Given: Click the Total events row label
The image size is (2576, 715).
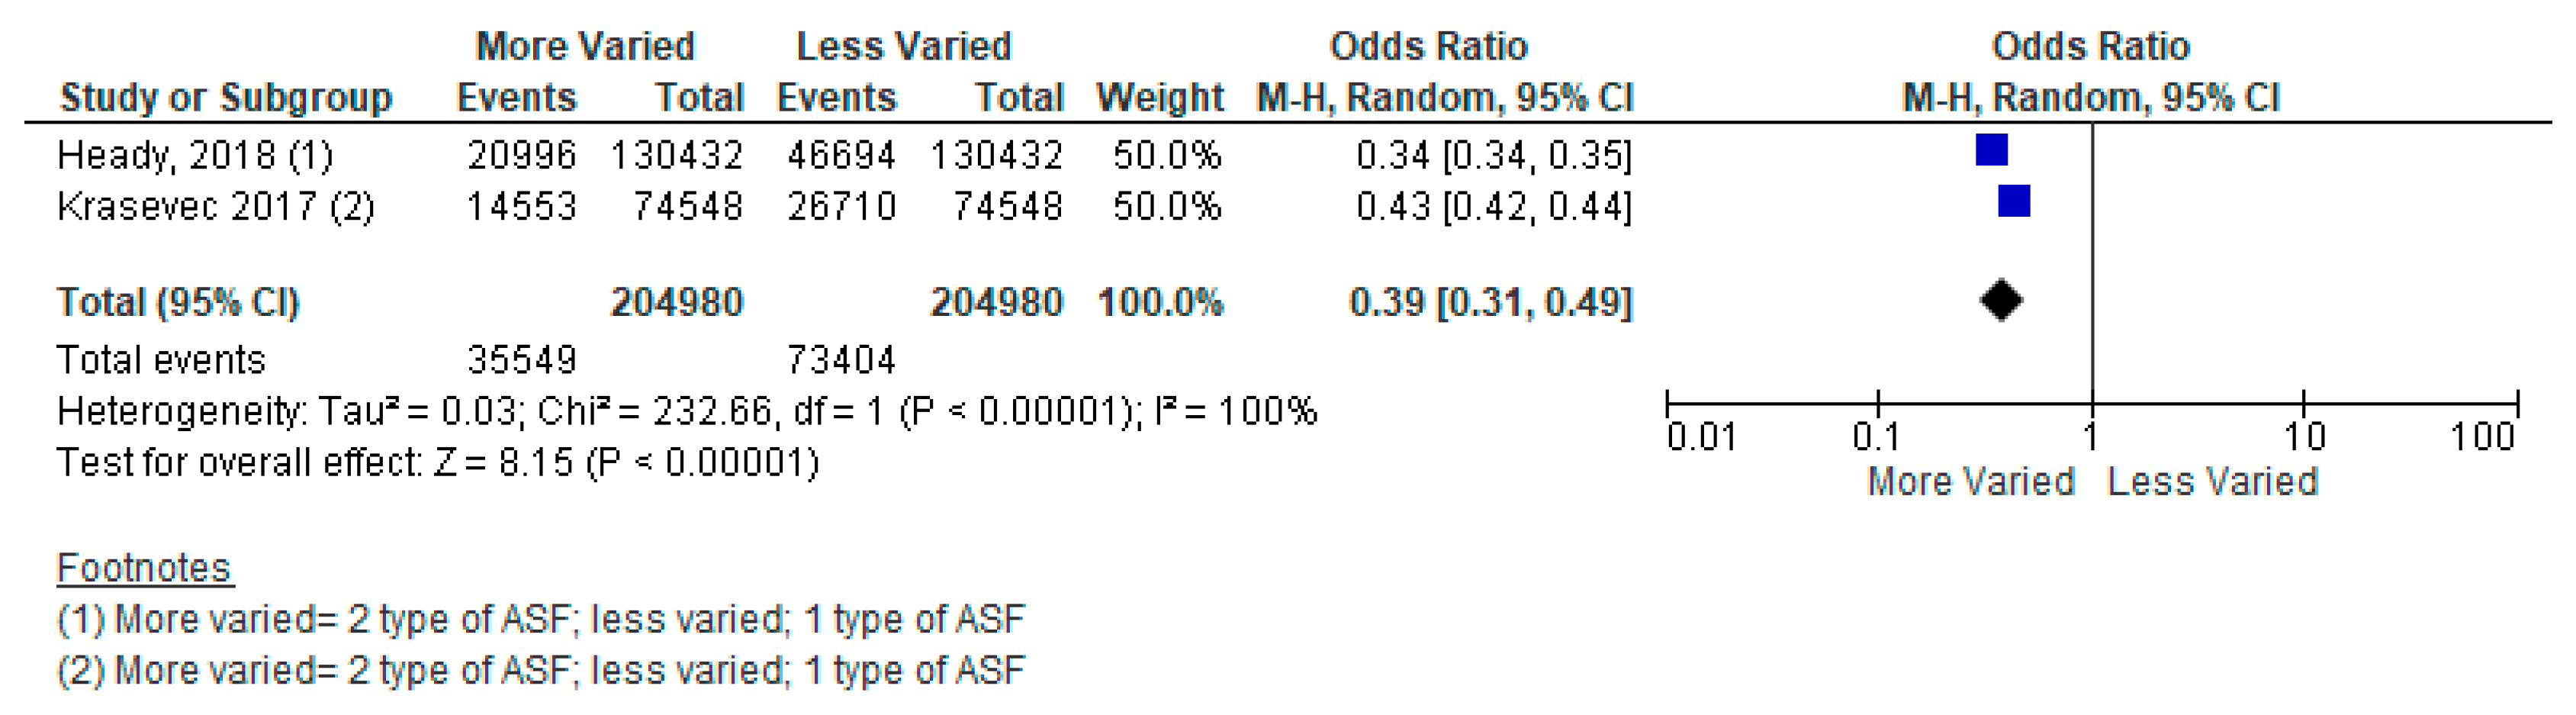Looking at the screenshot, I should click(161, 360).
